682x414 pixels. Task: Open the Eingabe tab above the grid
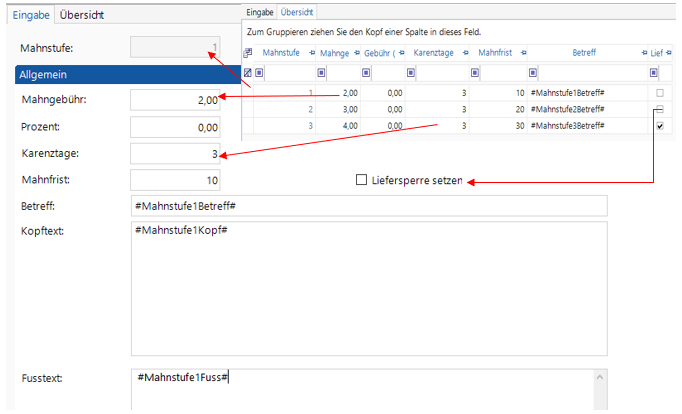[x=260, y=11]
